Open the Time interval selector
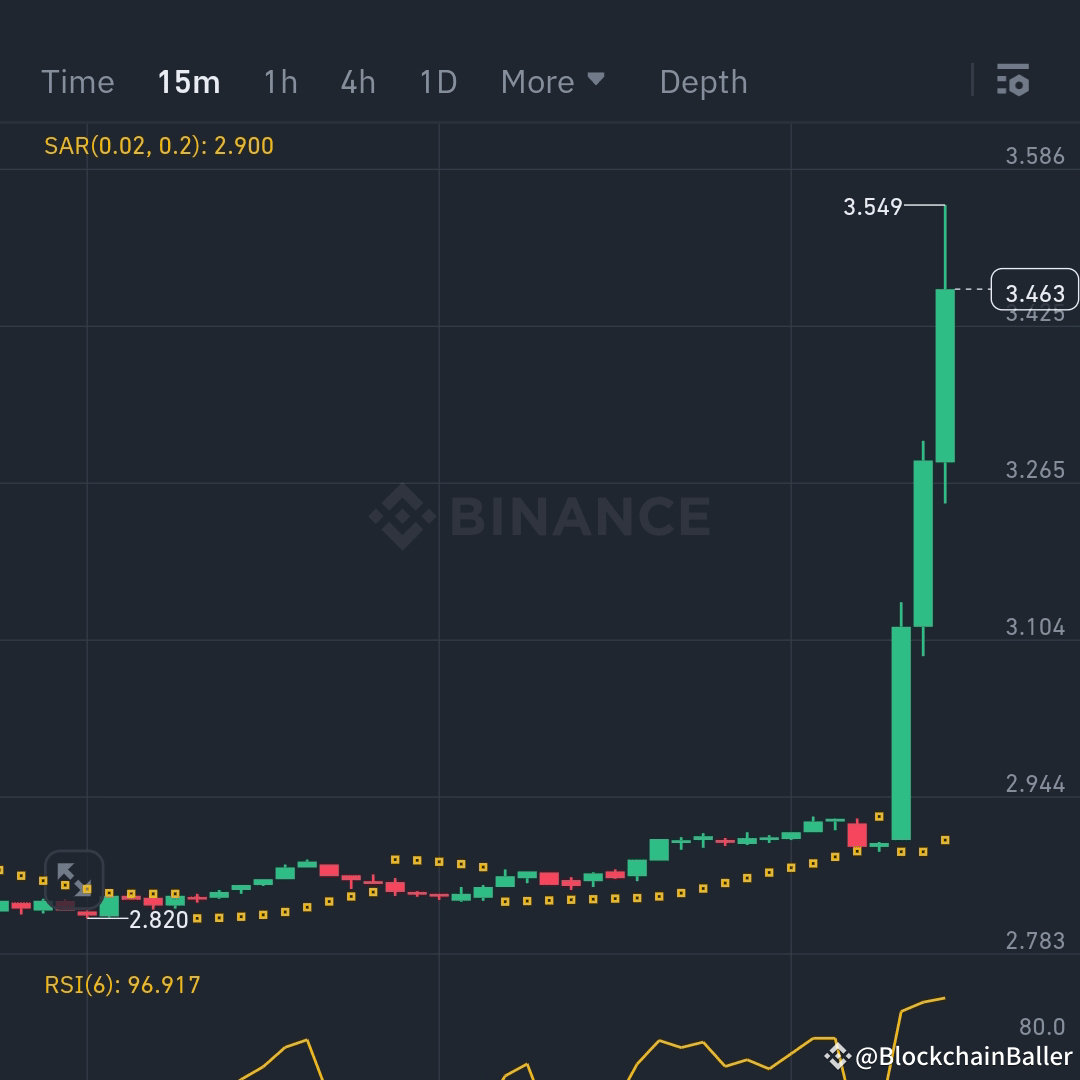 77,82
